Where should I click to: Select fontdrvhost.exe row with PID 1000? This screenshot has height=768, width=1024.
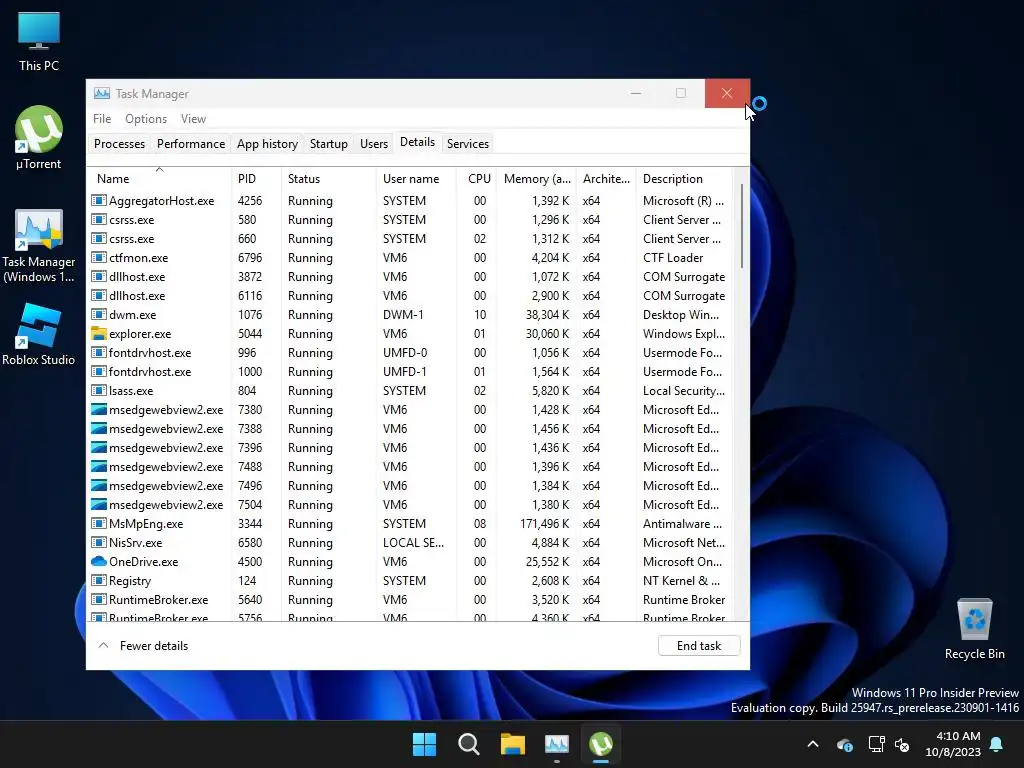point(409,372)
